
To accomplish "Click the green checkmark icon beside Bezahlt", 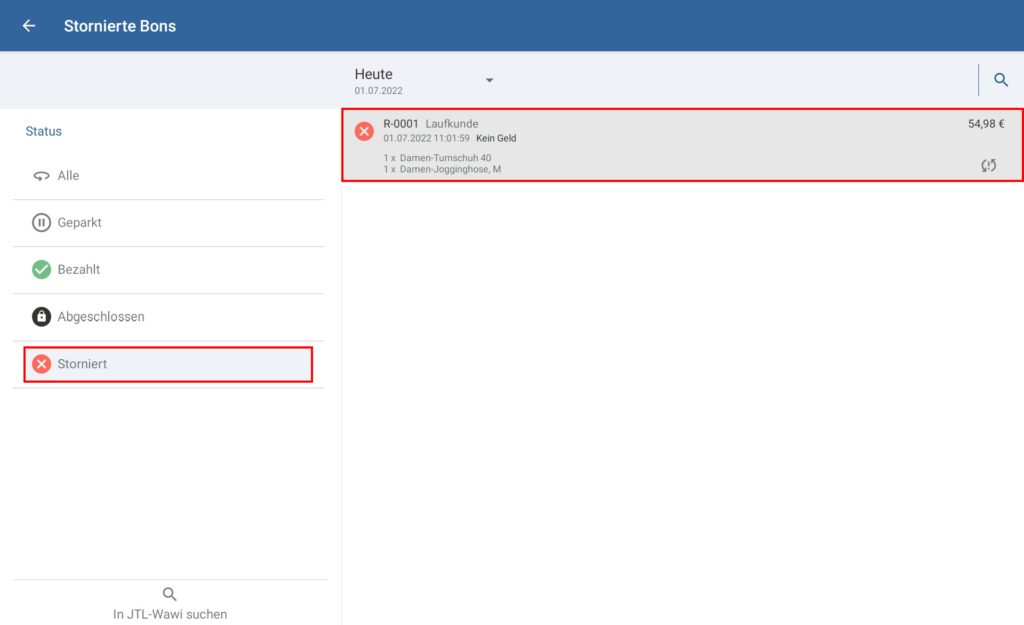I will pyautogui.click(x=41, y=270).
